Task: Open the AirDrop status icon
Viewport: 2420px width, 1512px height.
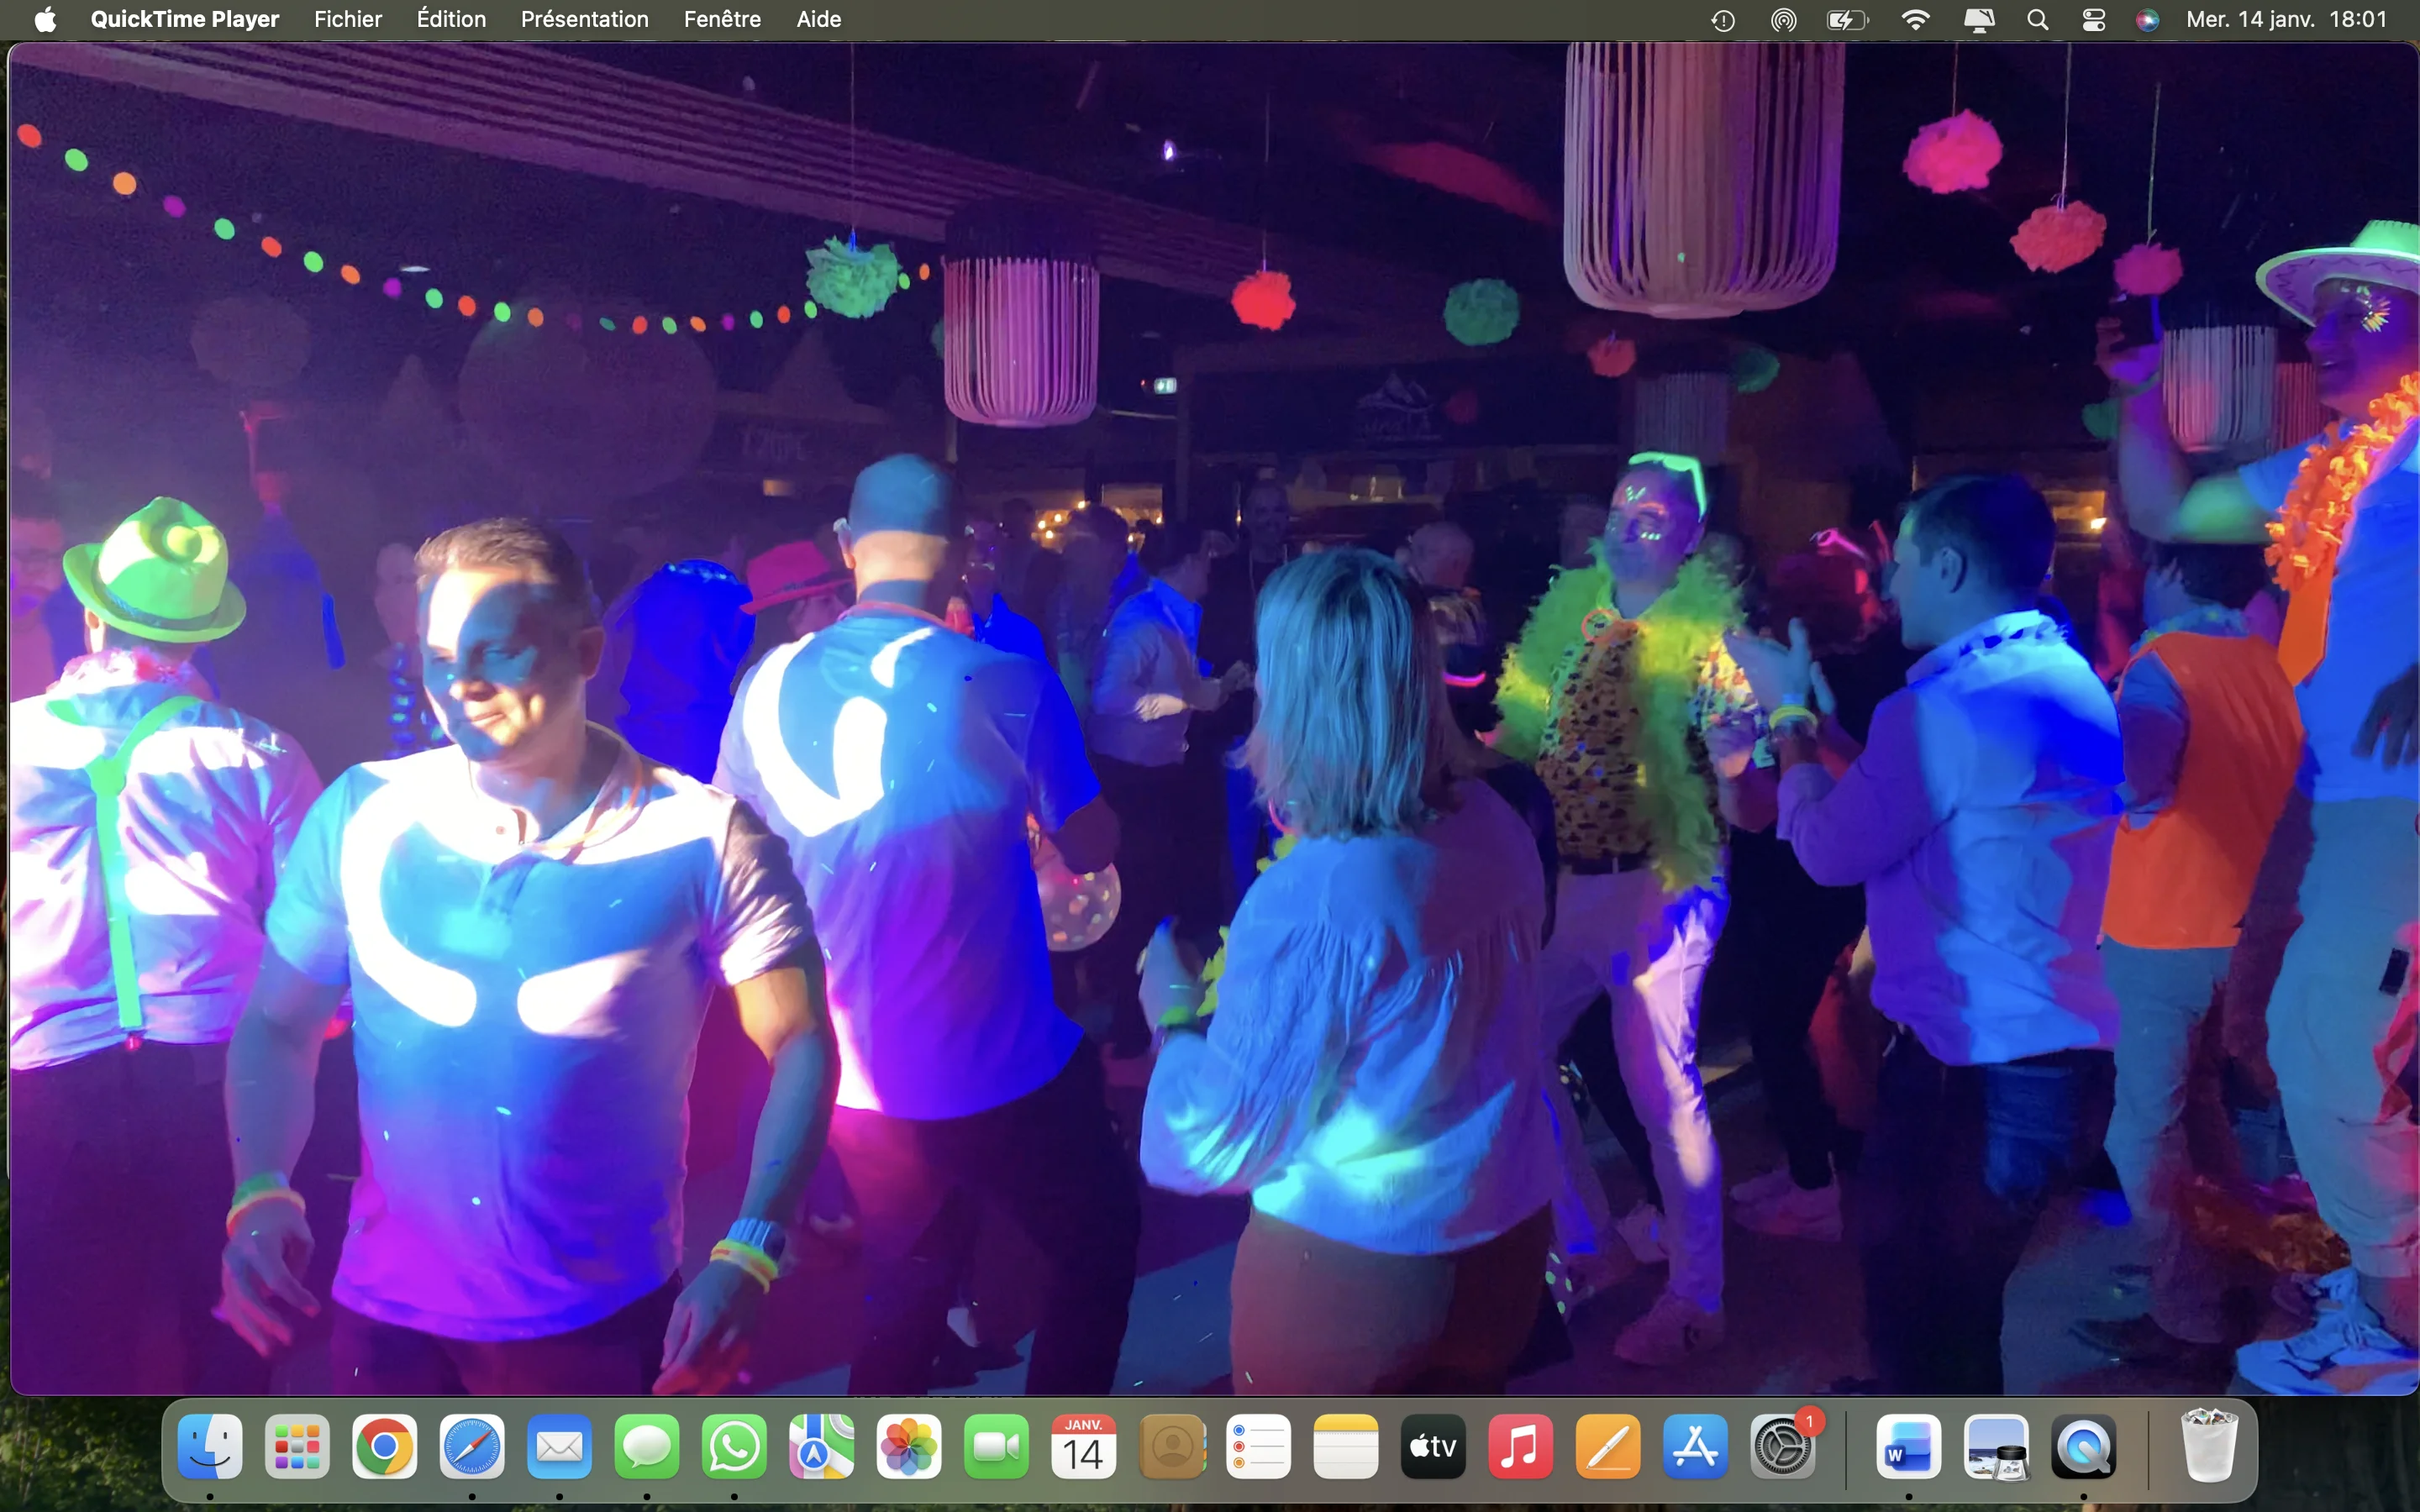Action: tap(1783, 19)
